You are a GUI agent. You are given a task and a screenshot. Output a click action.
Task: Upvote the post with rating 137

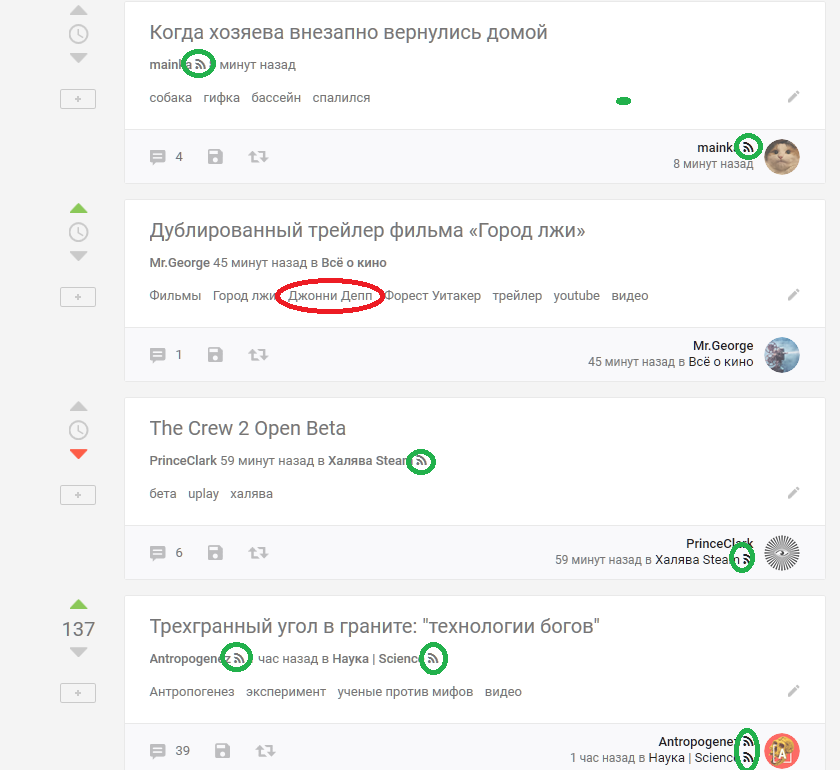[78, 604]
